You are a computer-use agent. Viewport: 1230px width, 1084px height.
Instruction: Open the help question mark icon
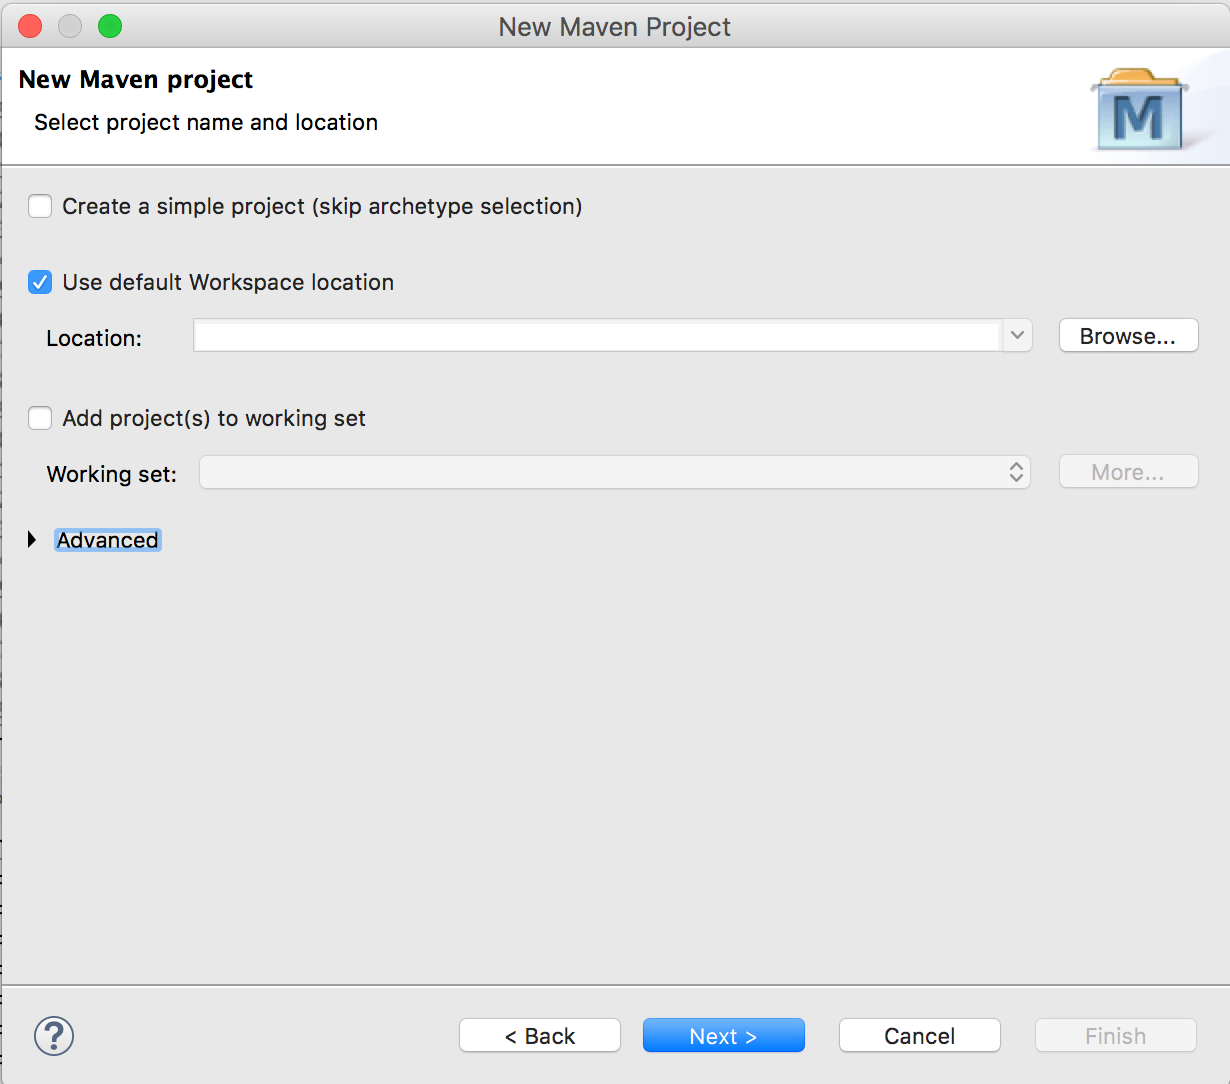point(54,1036)
